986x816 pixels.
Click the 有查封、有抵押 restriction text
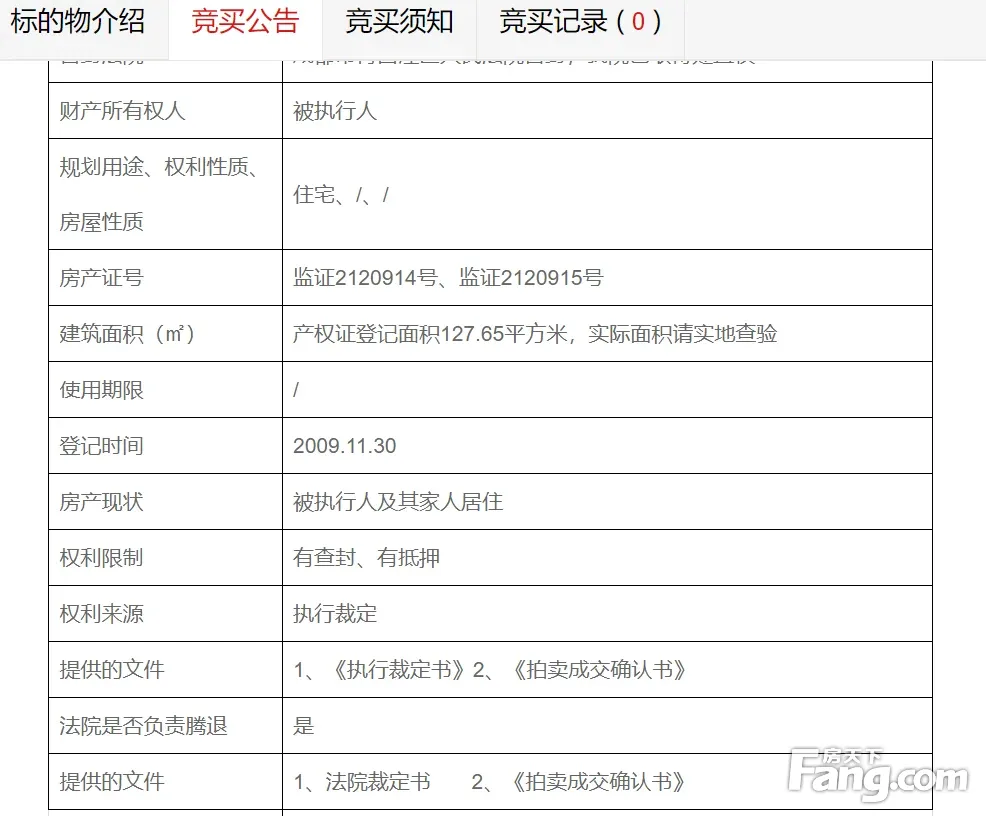click(366, 558)
